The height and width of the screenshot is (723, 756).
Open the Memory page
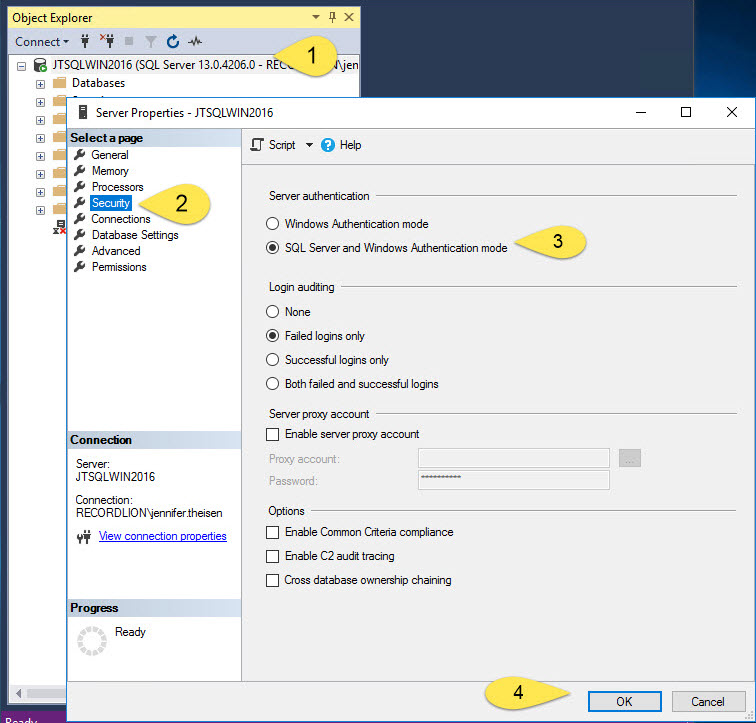click(x=110, y=171)
